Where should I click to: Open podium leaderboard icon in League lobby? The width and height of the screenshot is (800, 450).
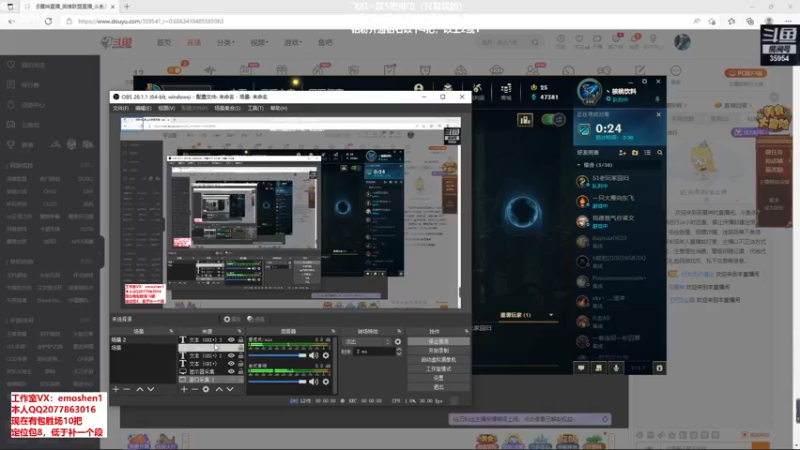[525, 120]
